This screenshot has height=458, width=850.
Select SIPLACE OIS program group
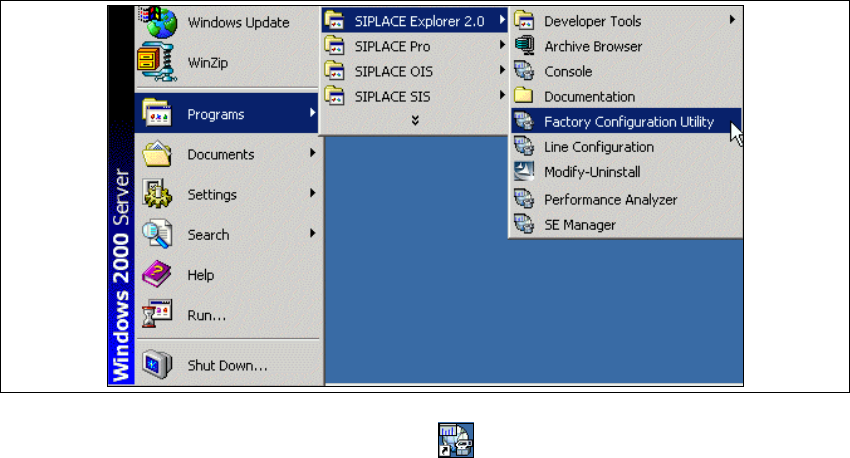415,71
